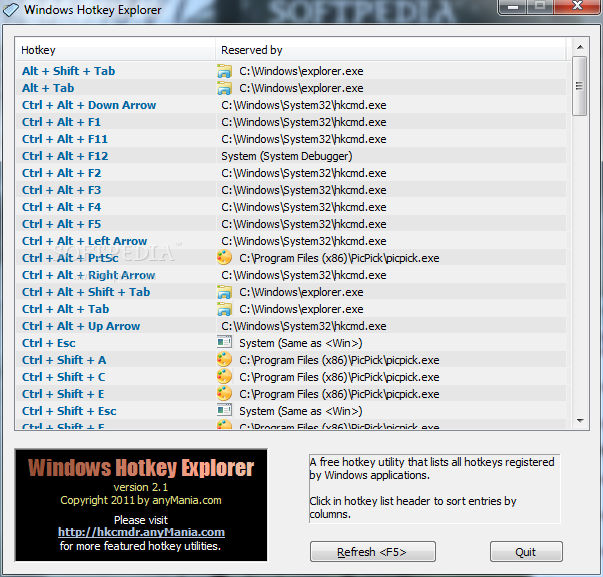This screenshot has height=577, width=603.
Task: Click the explorer.exe path for Alt + Tab
Action: pyautogui.click(x=301, y=88)
